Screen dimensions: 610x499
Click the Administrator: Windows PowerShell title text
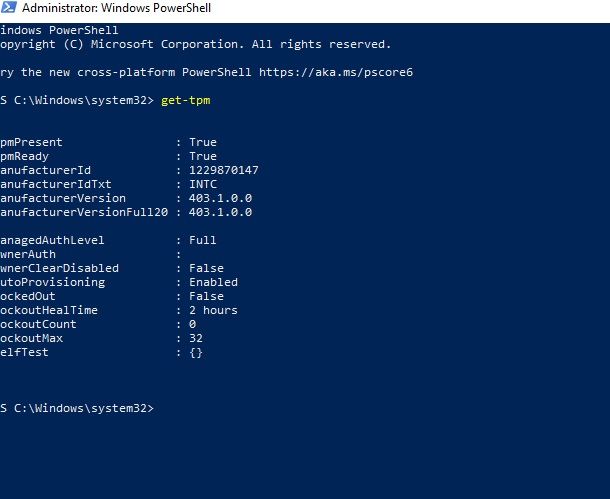click(x=116, y=8)
